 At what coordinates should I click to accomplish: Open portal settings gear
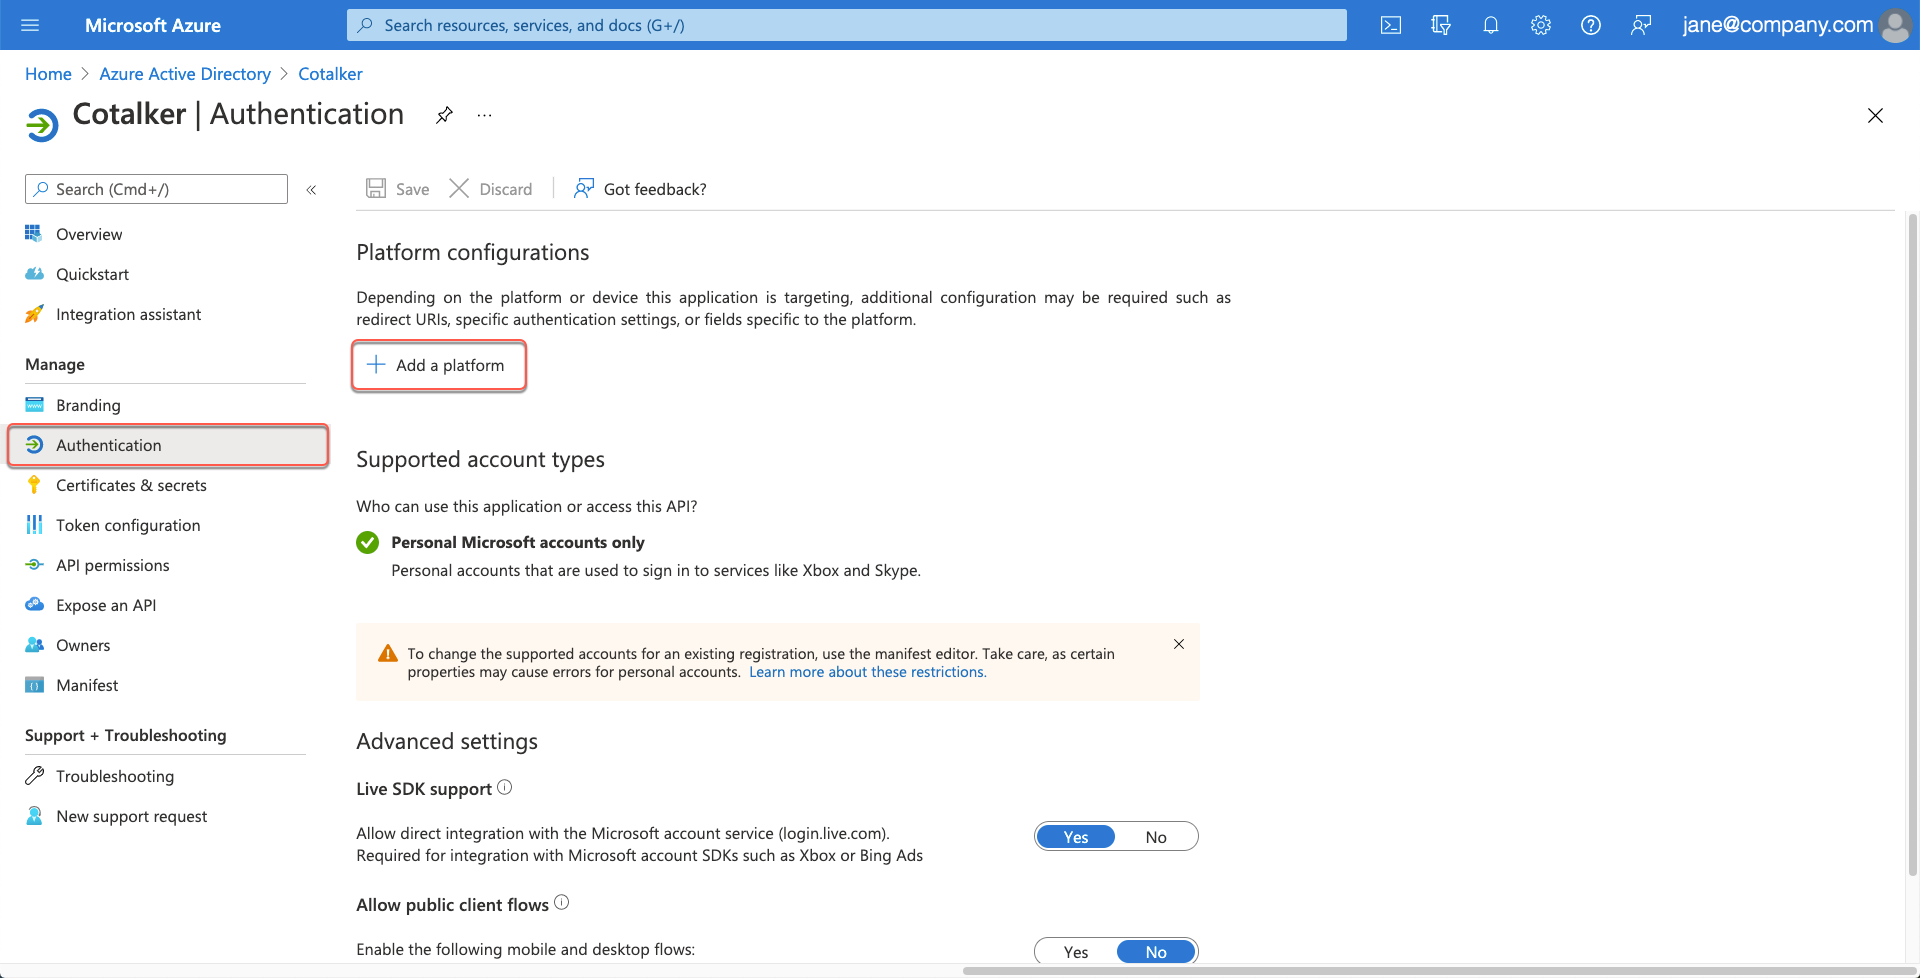pos(1541,25)
